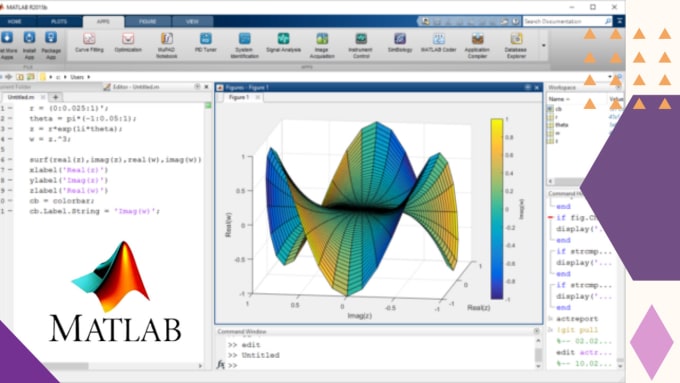680x383 pixels.
Task: Click the Command Window fx prompt
Action: click(x=221, y=365)
